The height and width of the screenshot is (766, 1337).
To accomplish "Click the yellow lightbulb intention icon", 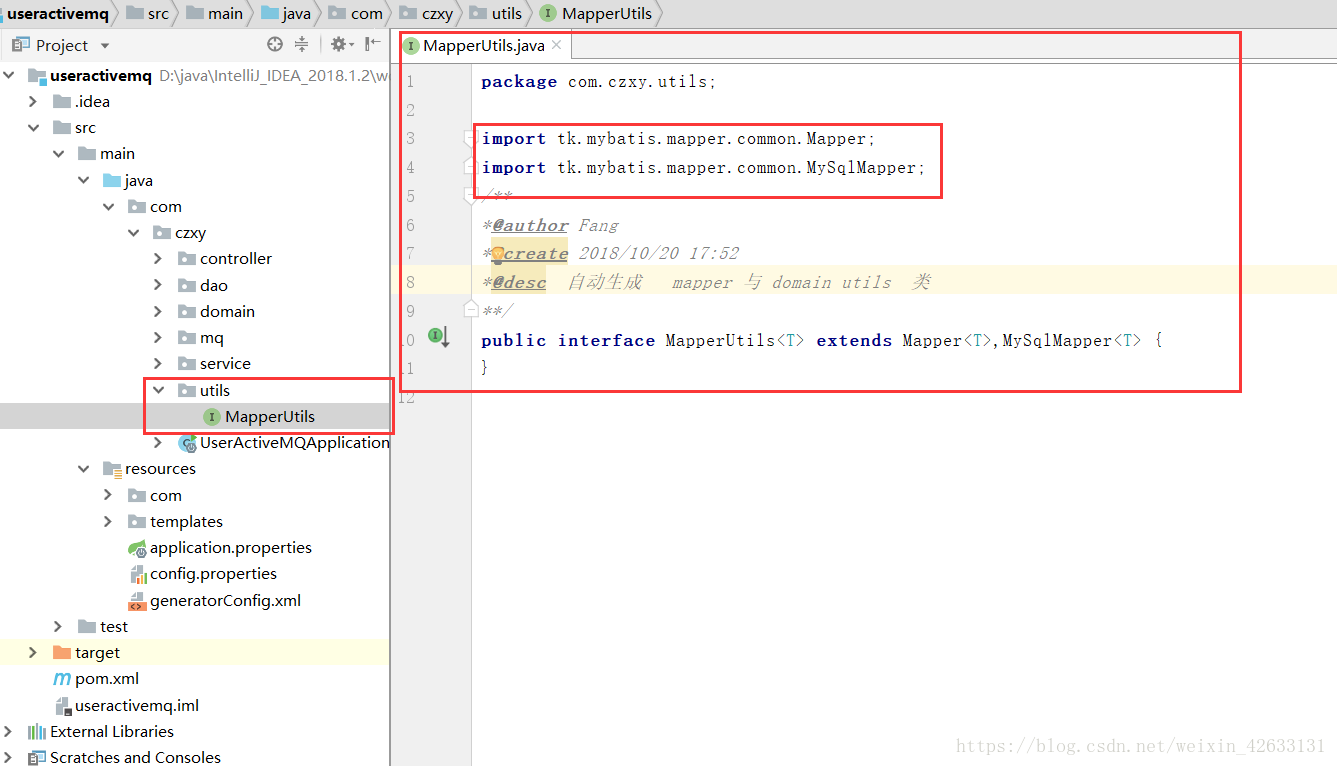I will pyautogui.click(x=497, y=254).
